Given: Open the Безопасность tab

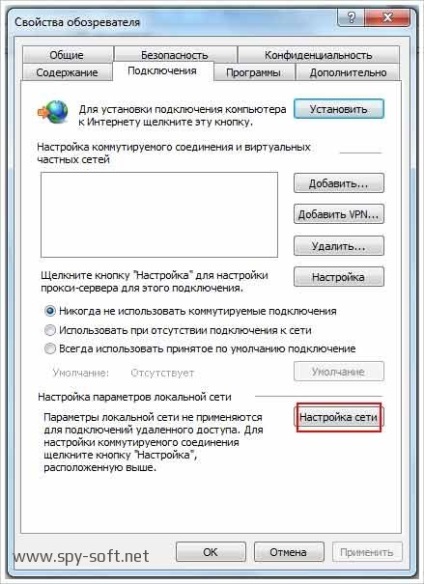Looking at the screenshot, I should point(175,55).
